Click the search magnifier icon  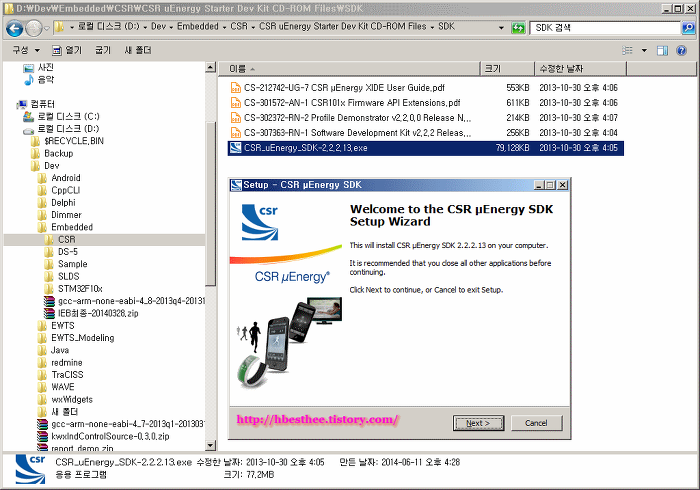click(x=688, y=28)
